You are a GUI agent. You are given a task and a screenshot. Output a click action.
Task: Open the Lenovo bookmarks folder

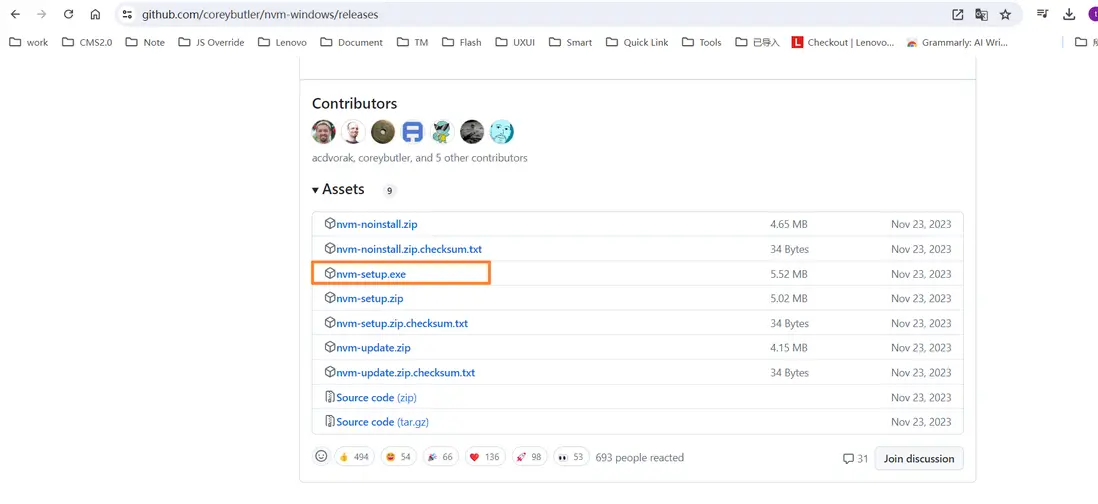(282, 42)
